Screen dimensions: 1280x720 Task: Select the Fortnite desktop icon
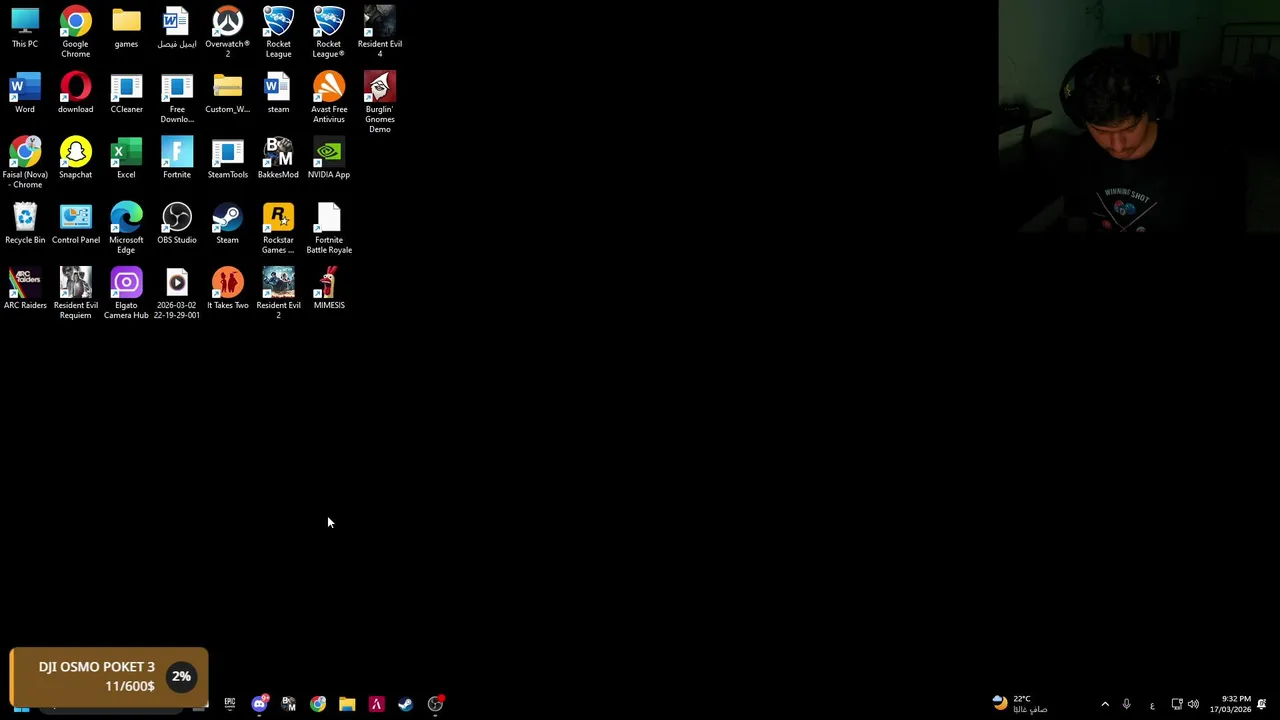(177, 158)
